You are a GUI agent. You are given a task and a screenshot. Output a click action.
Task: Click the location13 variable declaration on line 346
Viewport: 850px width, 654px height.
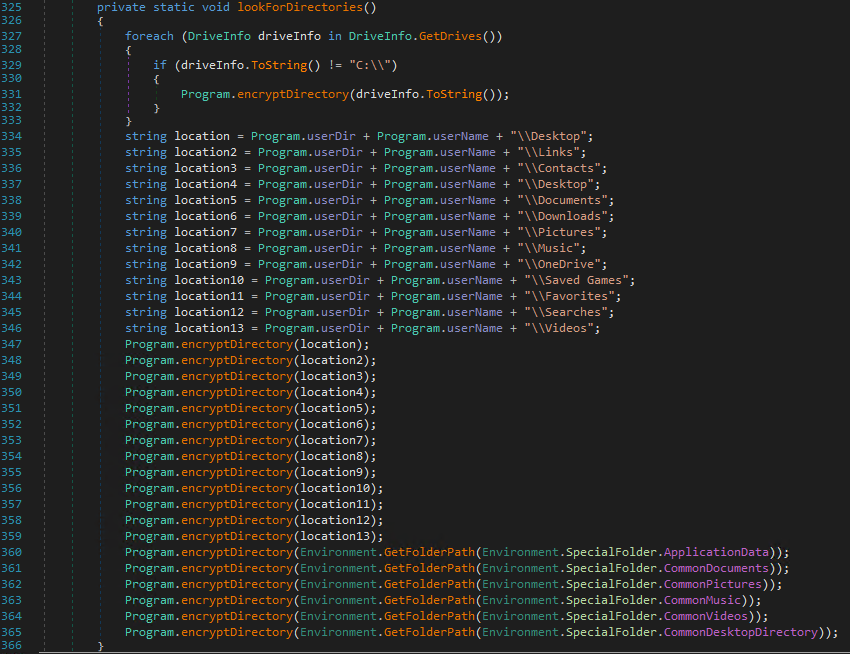click(209, 328)
